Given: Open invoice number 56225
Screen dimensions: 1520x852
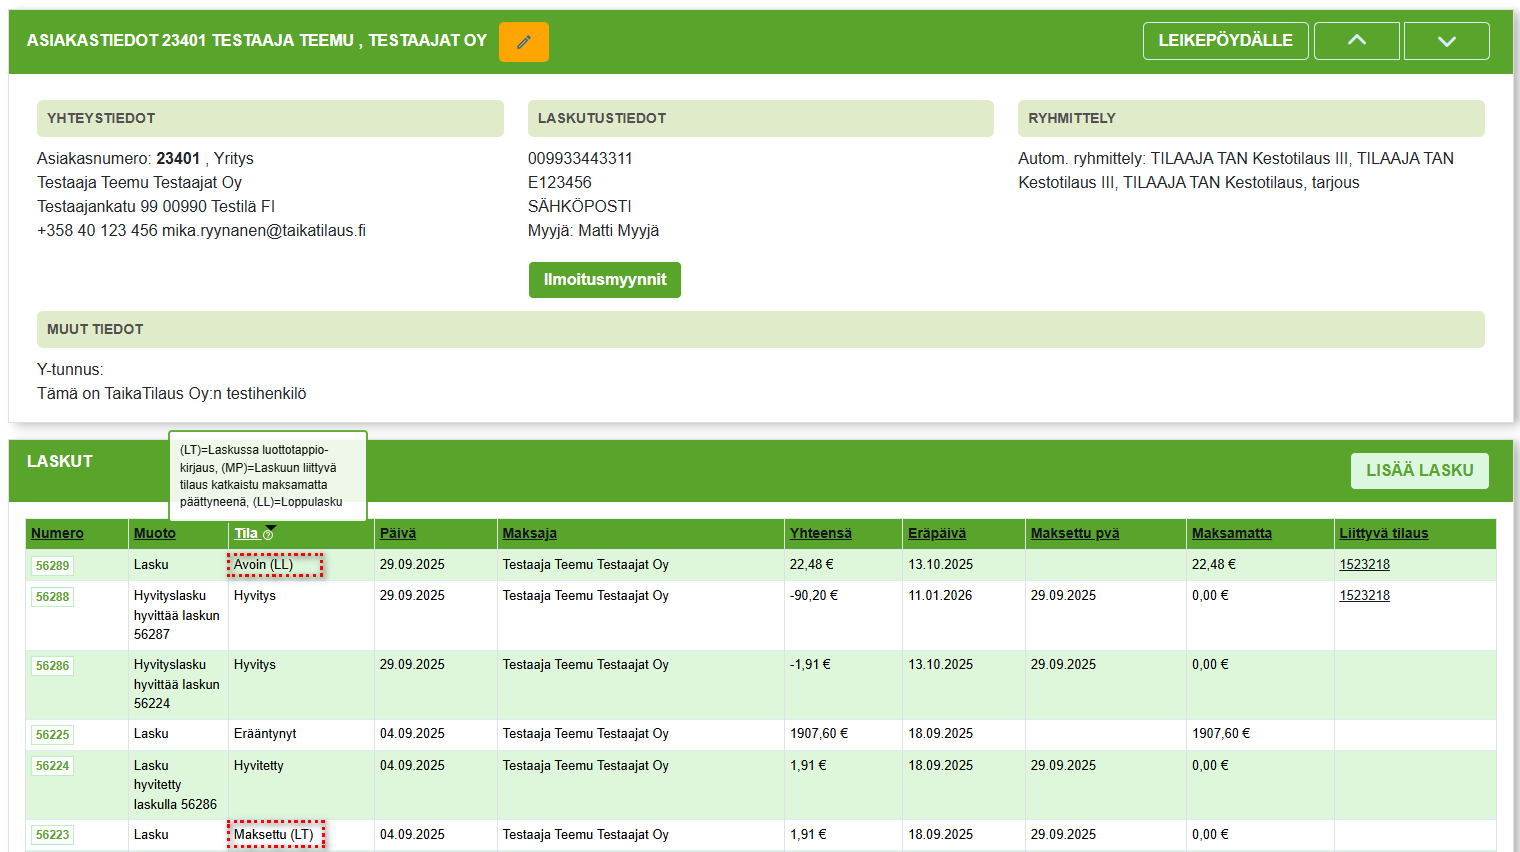Looking at the screenshot, I should tap(52, 735).
